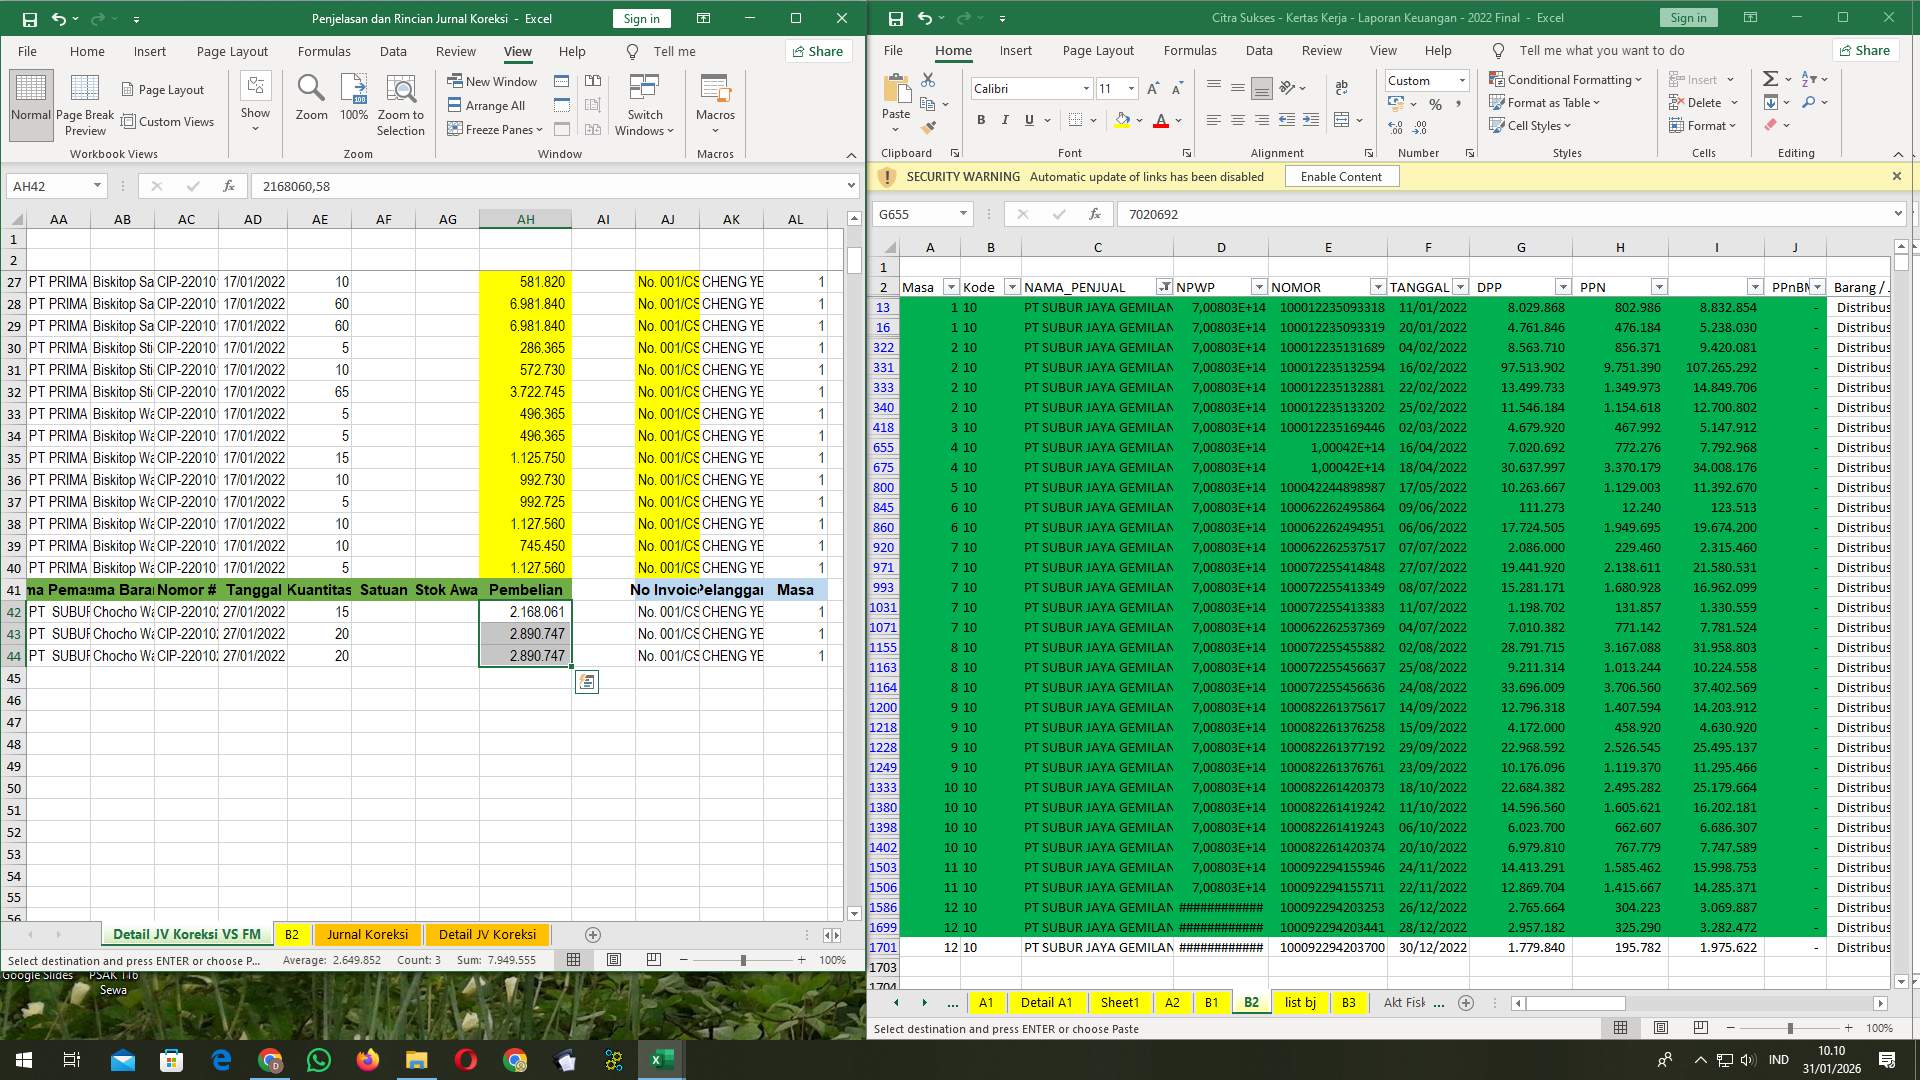Screen dimensions: 1920x1080
Task: Open the NAMA_PENJUAL column filter
Action: [x=1164, y=287]
